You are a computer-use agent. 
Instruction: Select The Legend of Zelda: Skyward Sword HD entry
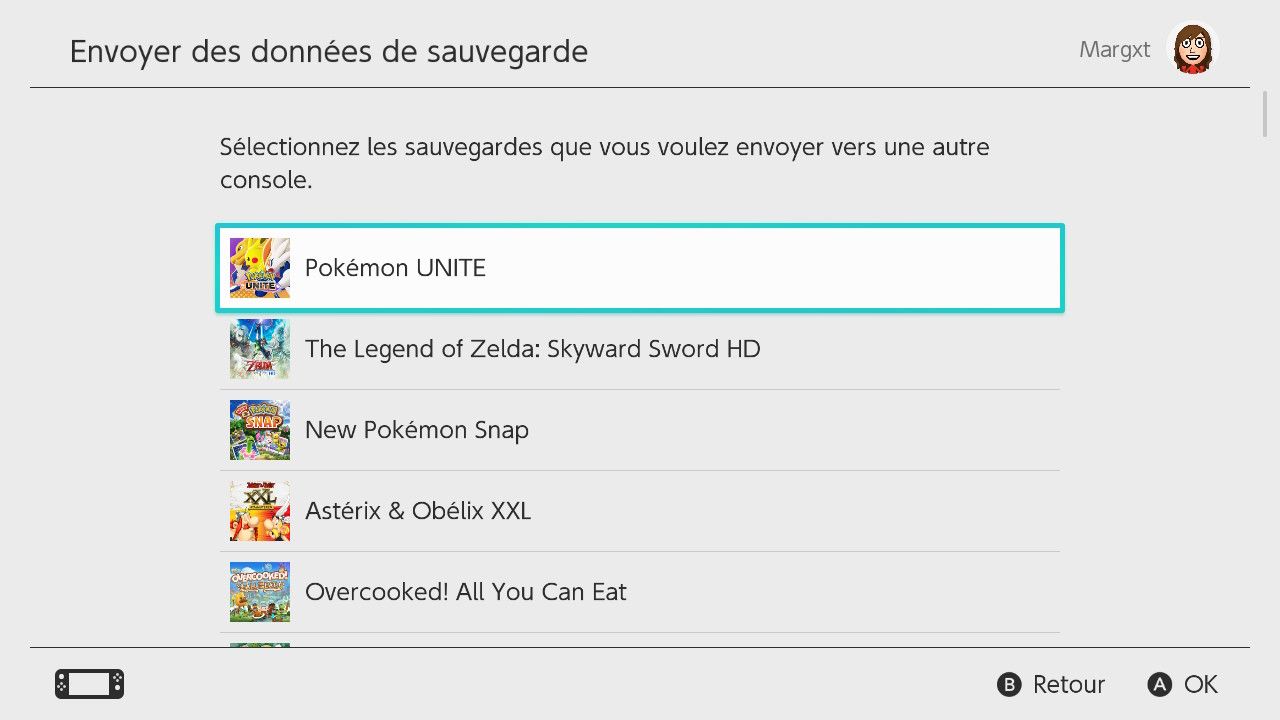pos(640,349)
